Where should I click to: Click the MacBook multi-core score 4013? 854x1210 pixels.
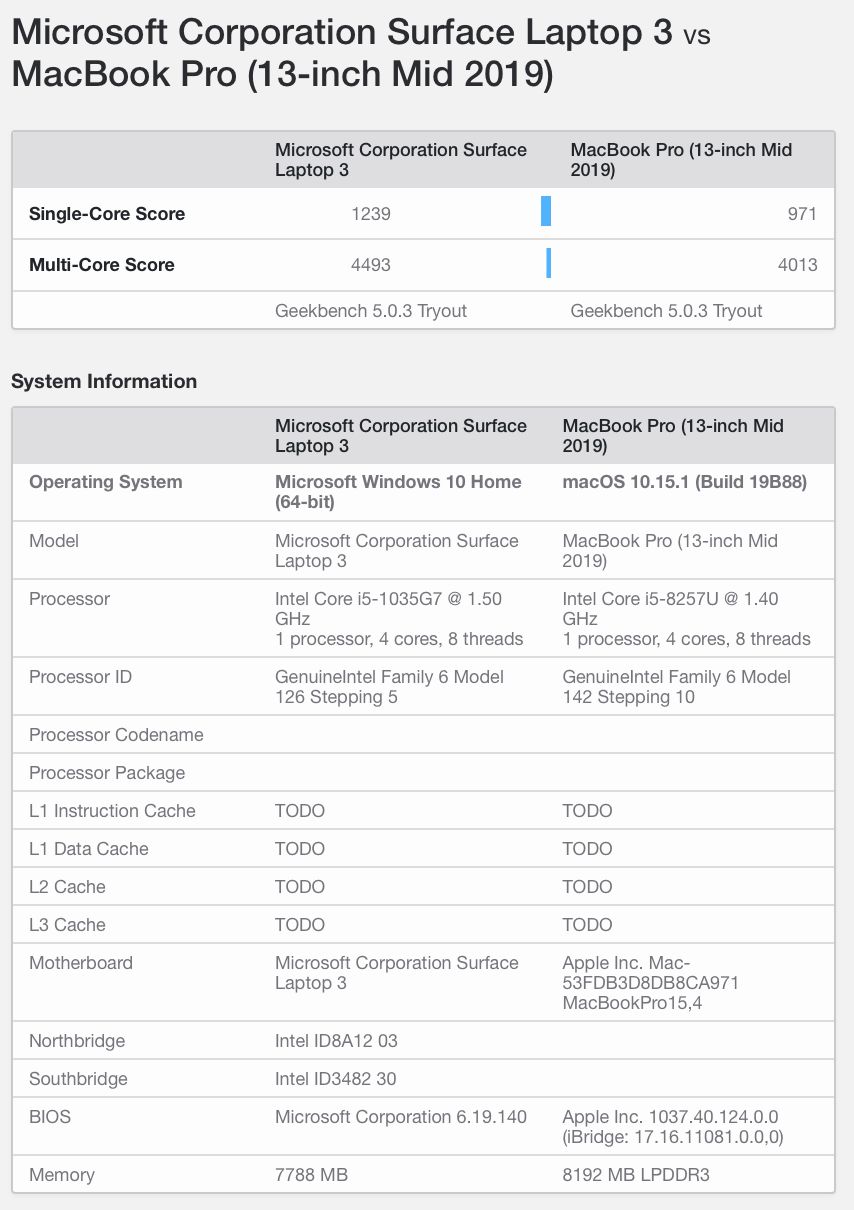click(797, 265)
